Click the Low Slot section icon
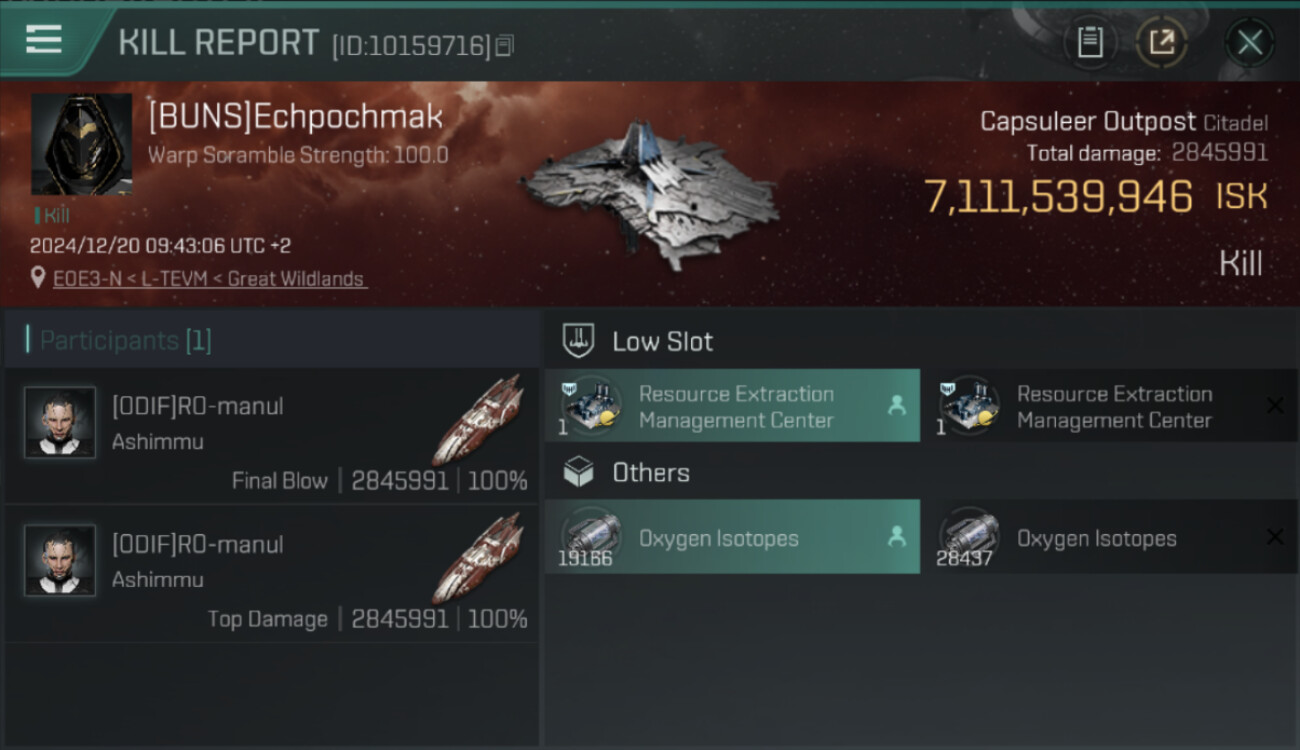This screenshot has width=1300, height=750. pyautogui.click(x=579, y=340)
